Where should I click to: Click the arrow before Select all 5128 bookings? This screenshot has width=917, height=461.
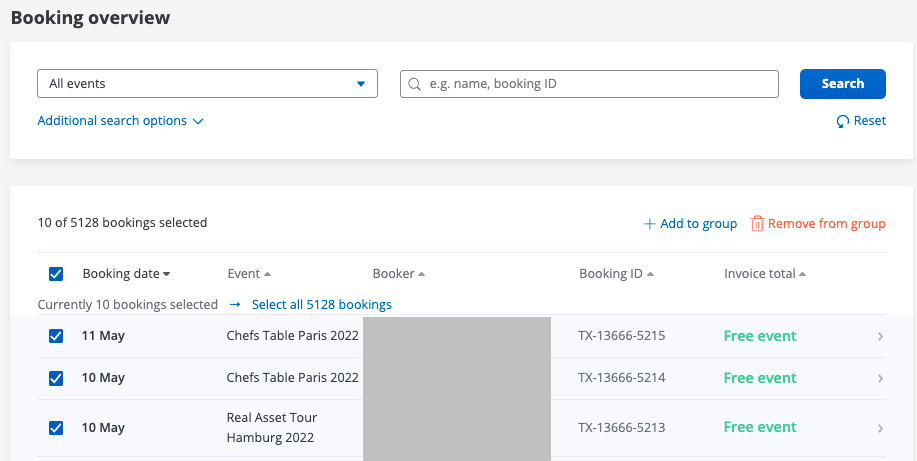pos(235,304)
